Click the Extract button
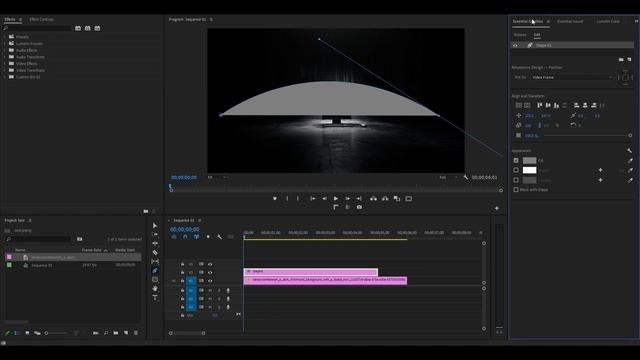Viewport: 640px width, 360px height. coord(385,198)
